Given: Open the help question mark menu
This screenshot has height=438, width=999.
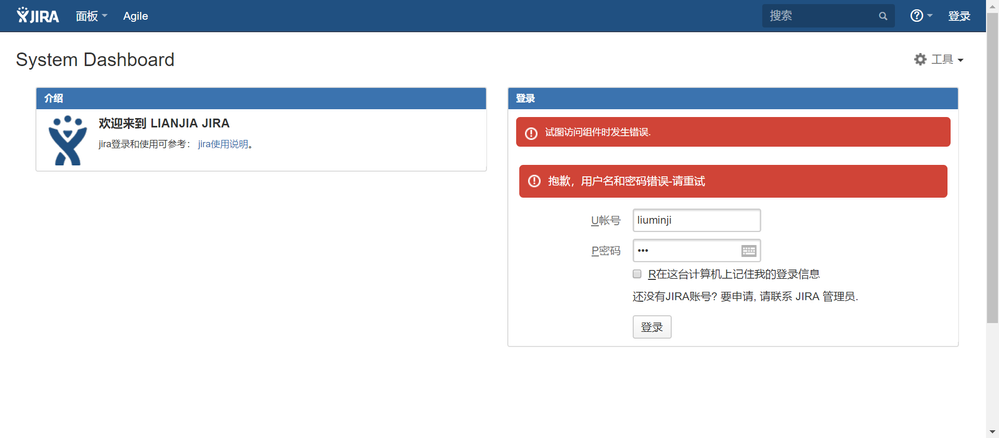Looking at the screenshot, I should [x=921, y=16].
